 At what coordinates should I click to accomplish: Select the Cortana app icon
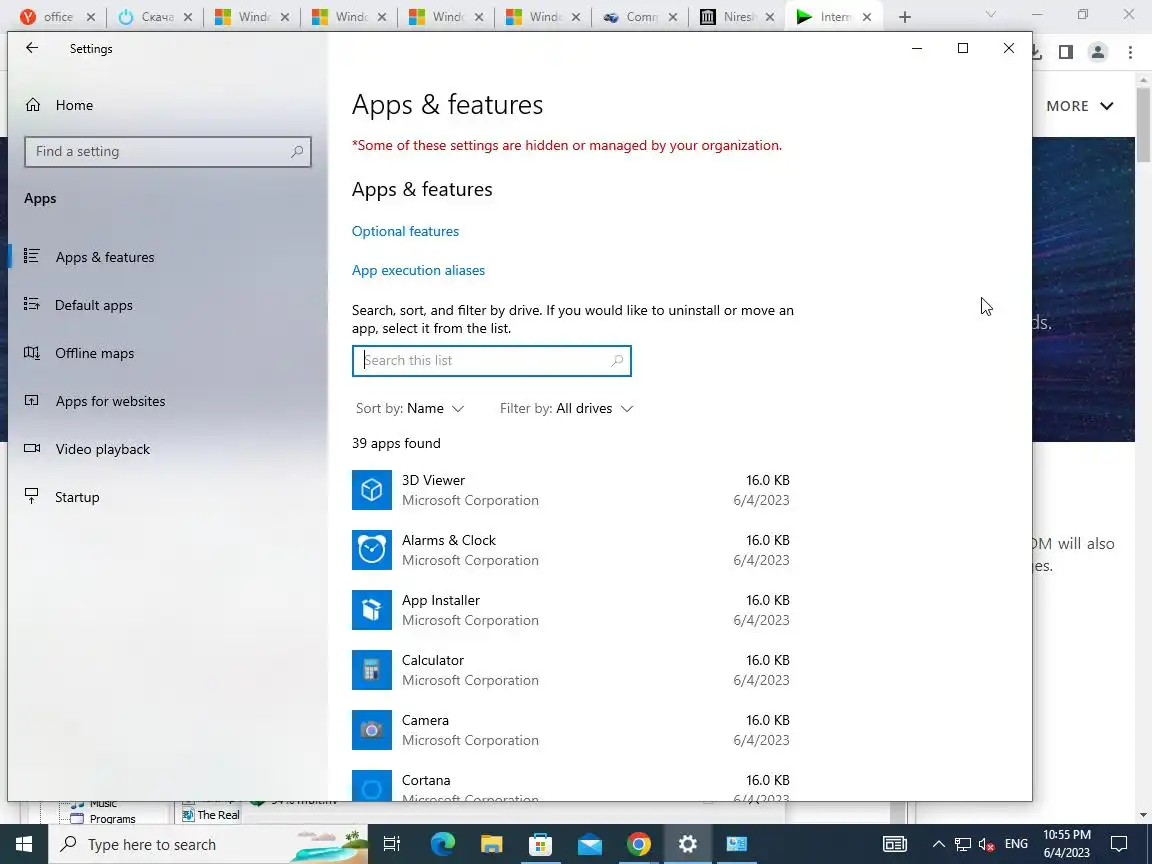(372, 785)
